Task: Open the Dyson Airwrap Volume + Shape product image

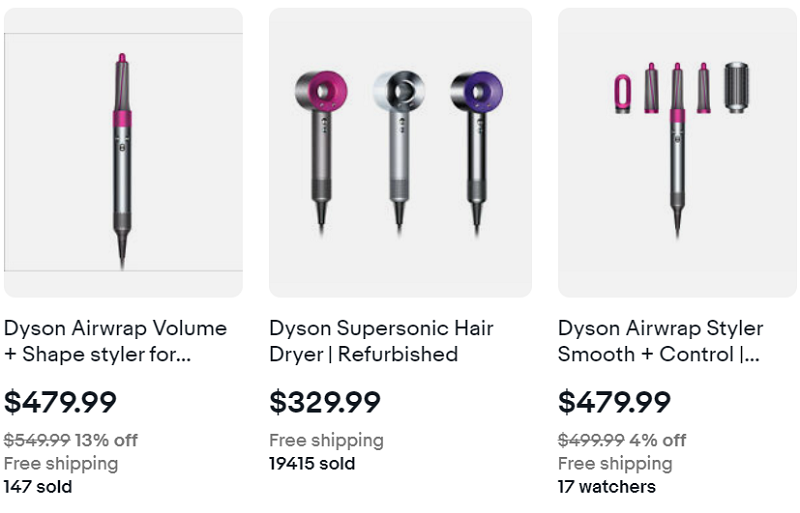Action: 123,152
